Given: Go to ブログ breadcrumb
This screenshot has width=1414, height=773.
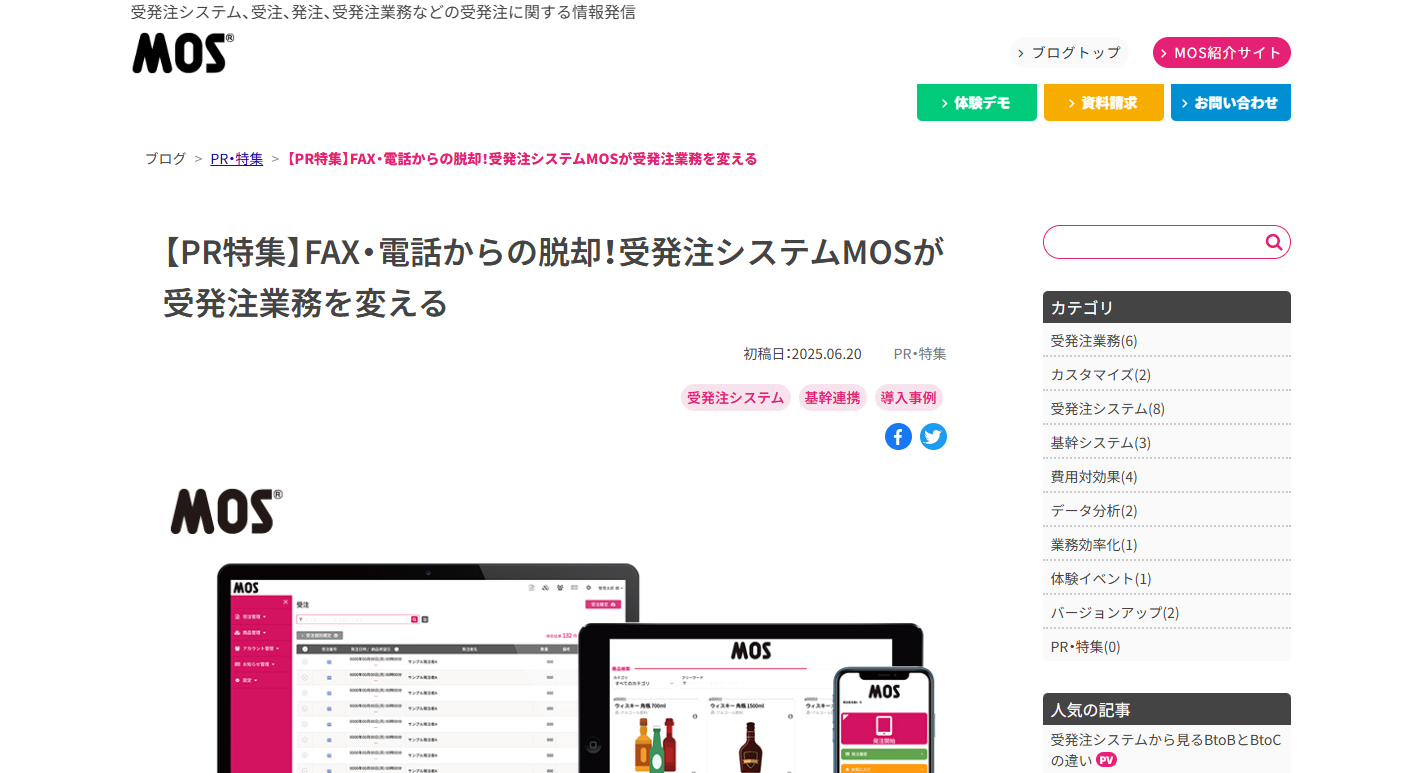Looking at the screenshot, I should coord(165,158).
